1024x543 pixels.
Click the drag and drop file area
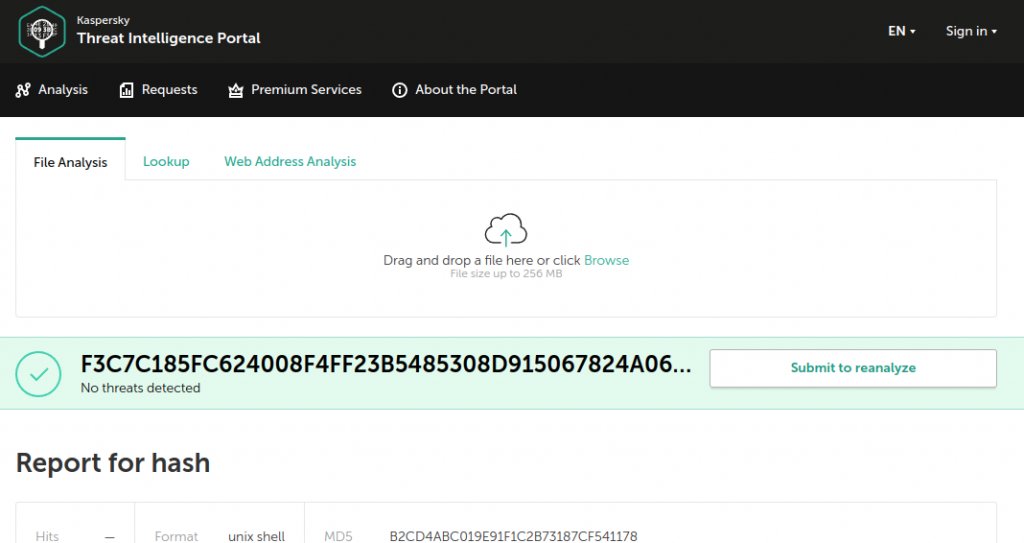point(506,248)
